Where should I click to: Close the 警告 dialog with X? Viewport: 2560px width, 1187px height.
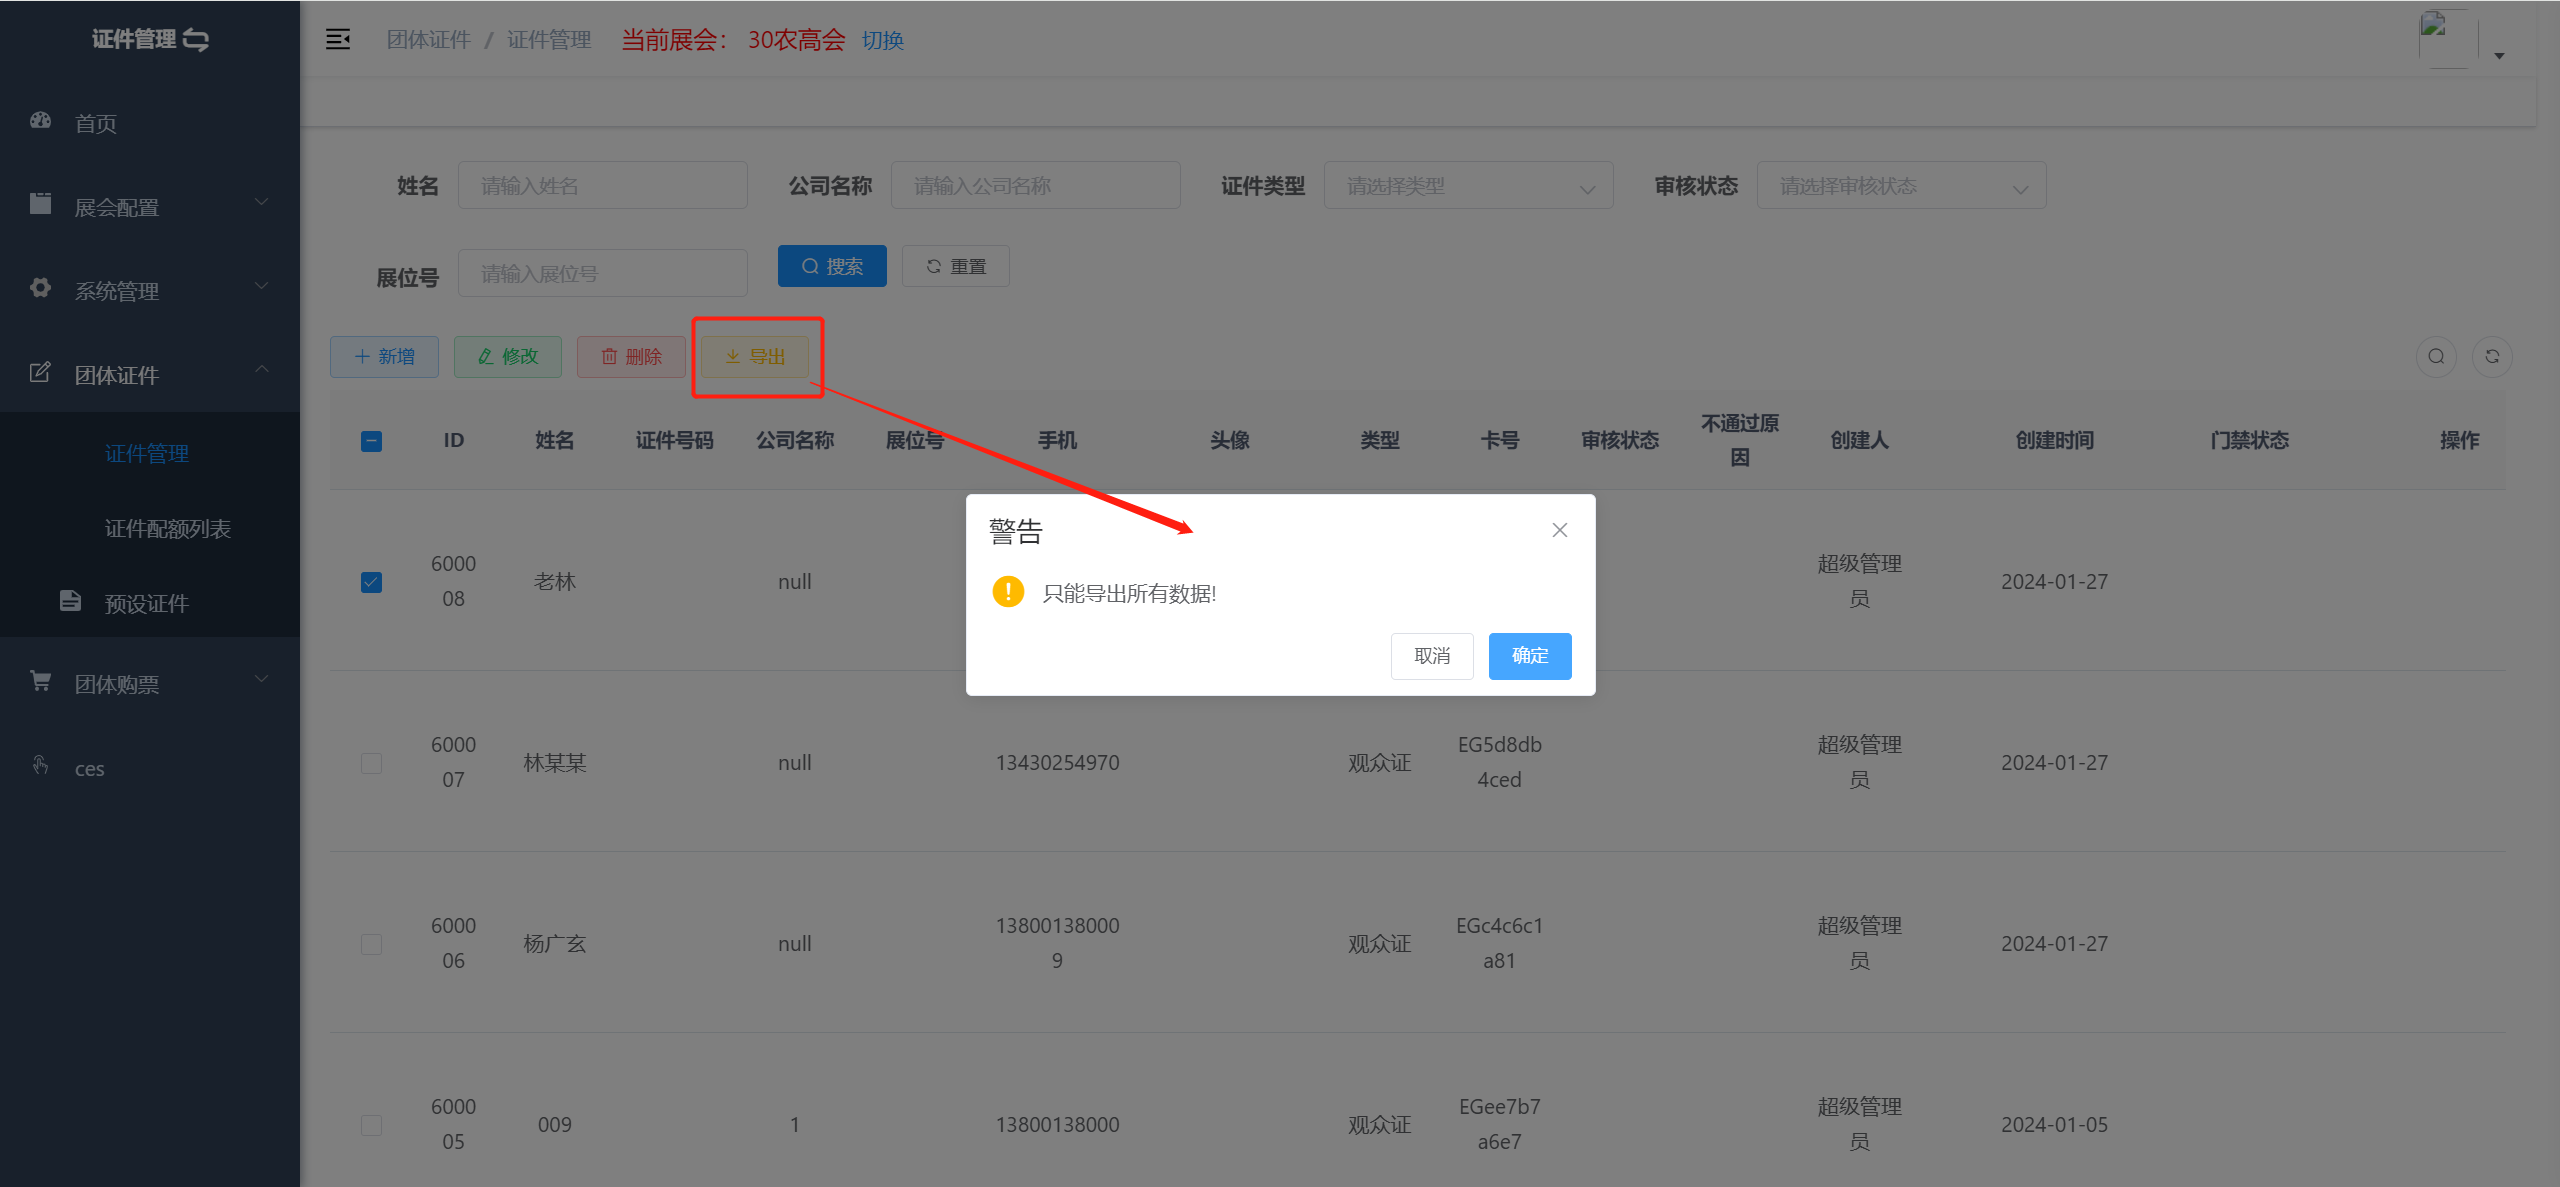point(1559,530)
